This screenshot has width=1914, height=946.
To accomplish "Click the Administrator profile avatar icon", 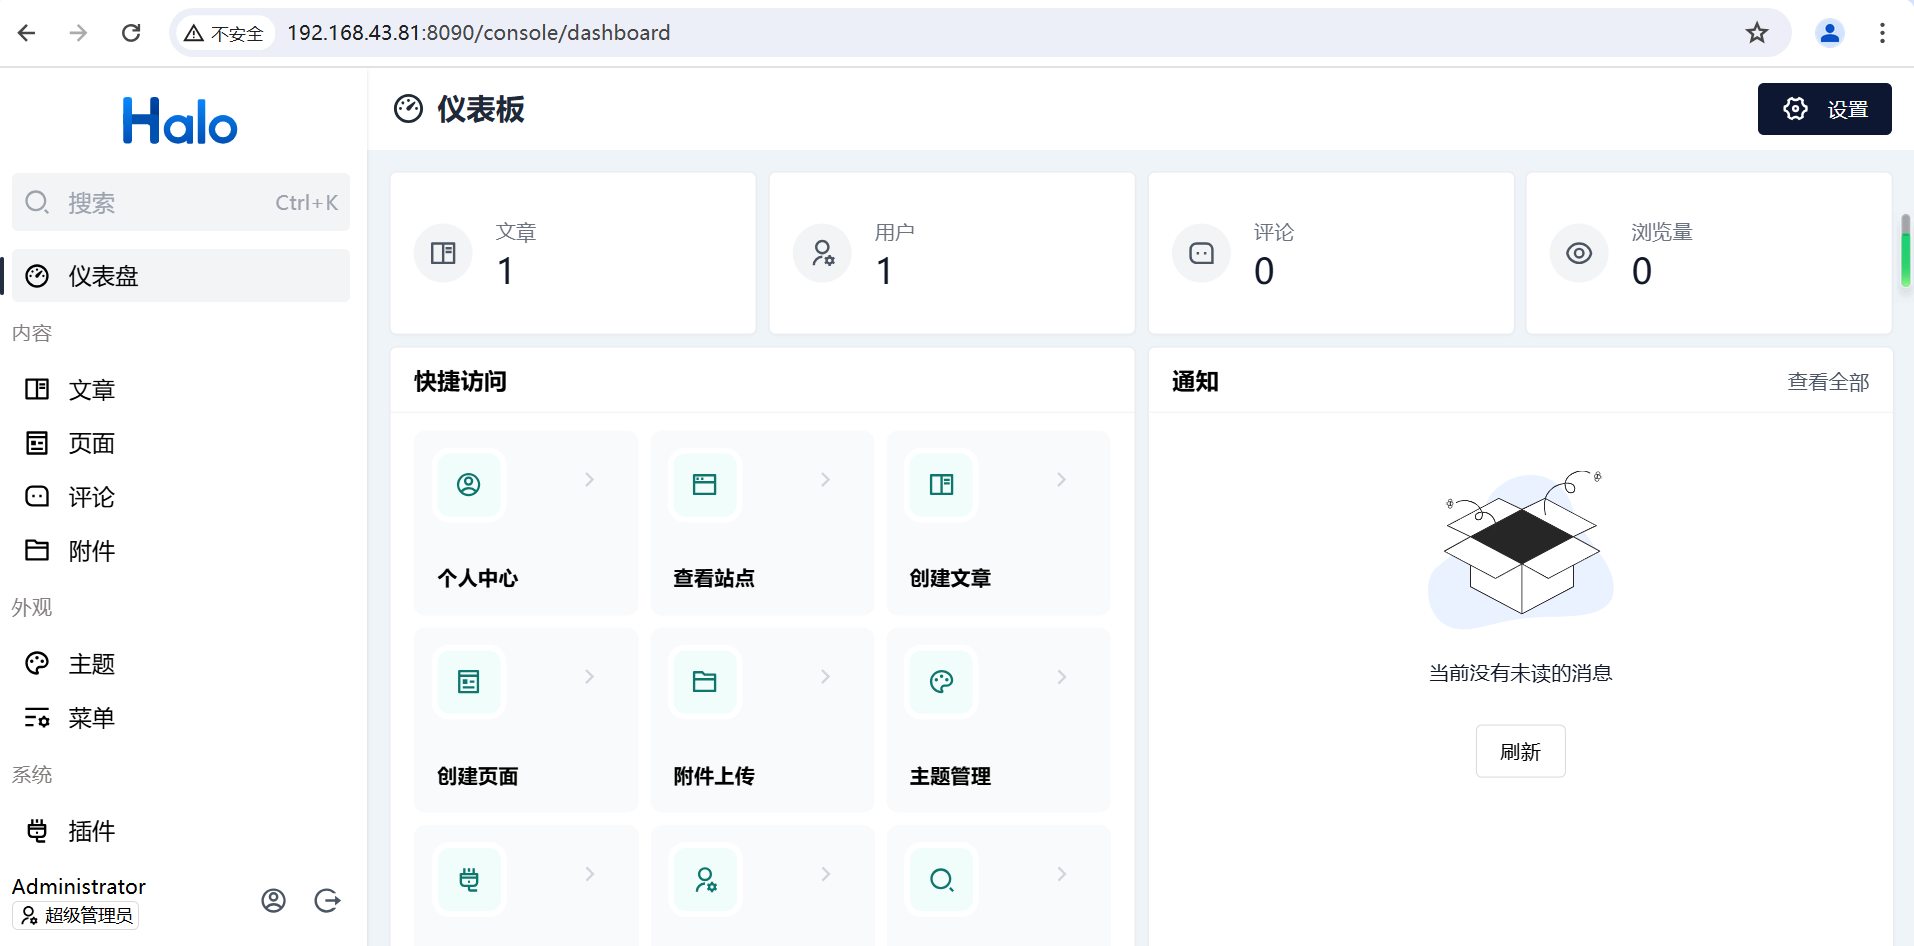I will click(x=273, y=900).
